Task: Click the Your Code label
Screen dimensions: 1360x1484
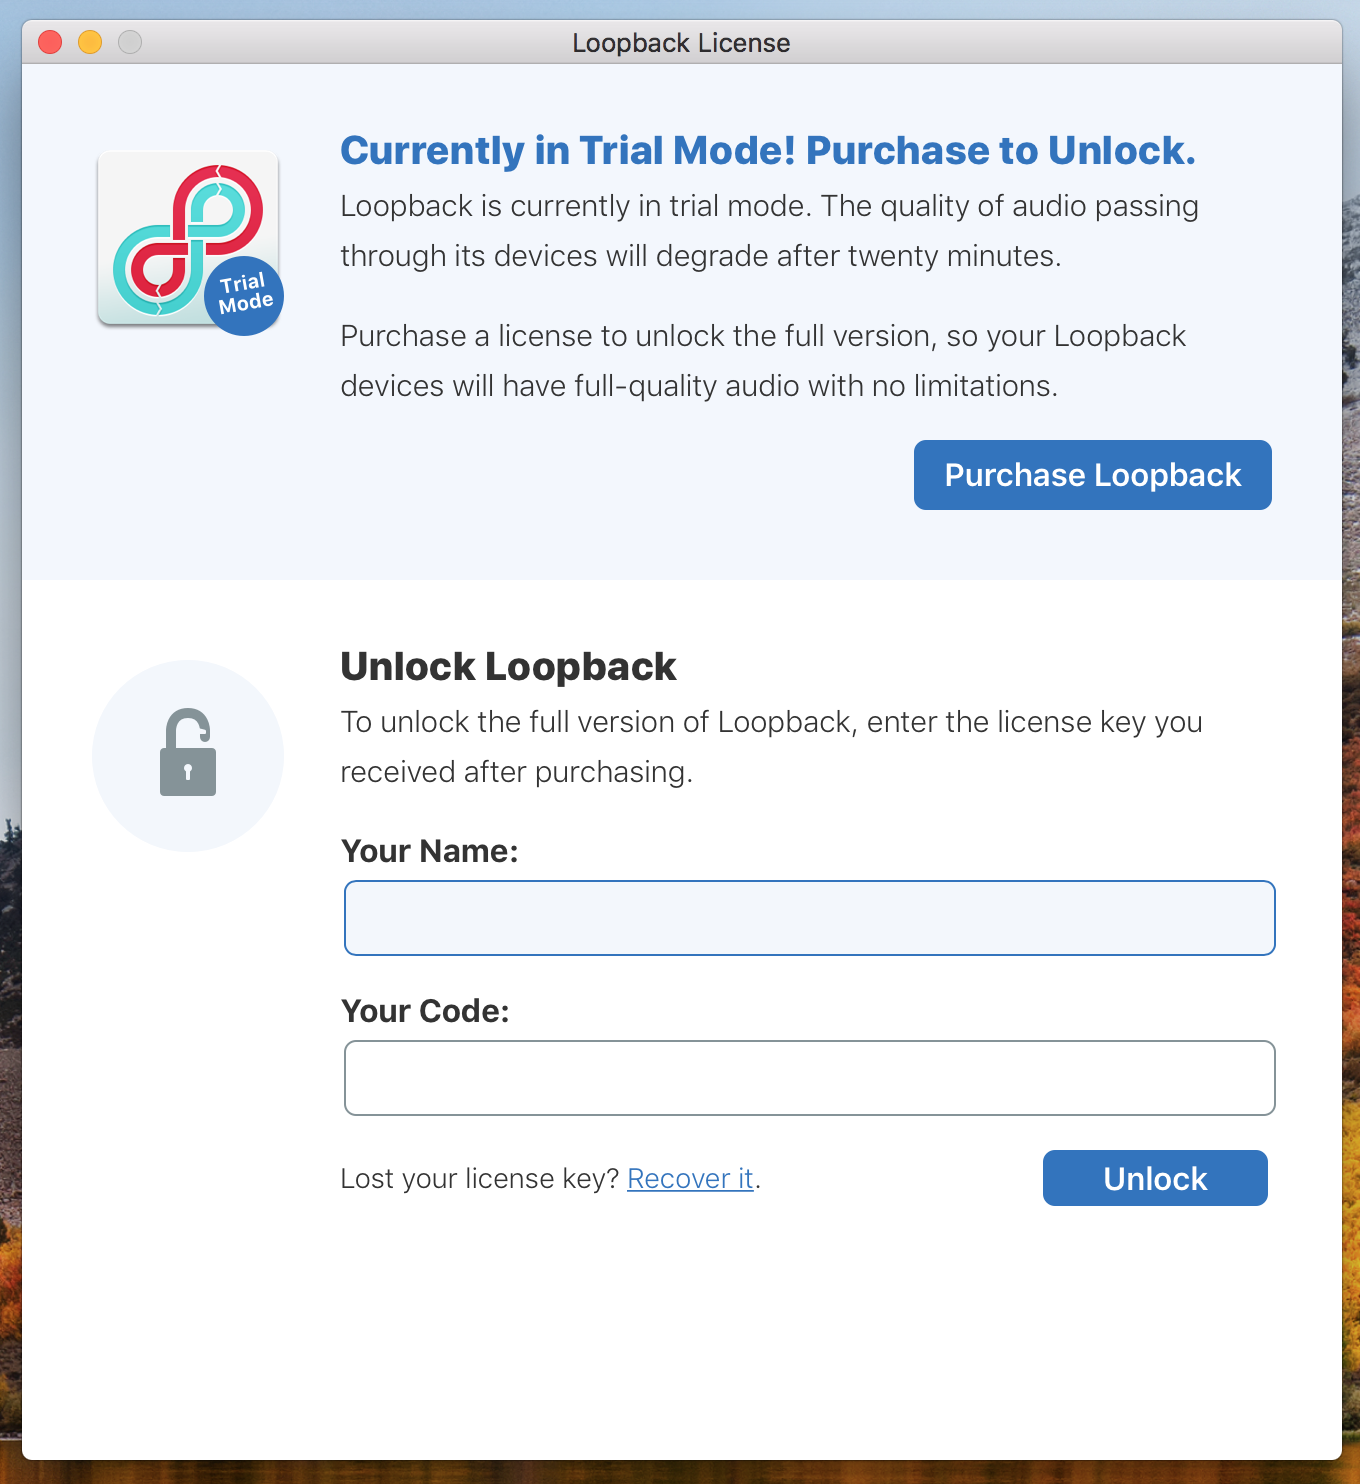Action: [x=425, y=1011]
